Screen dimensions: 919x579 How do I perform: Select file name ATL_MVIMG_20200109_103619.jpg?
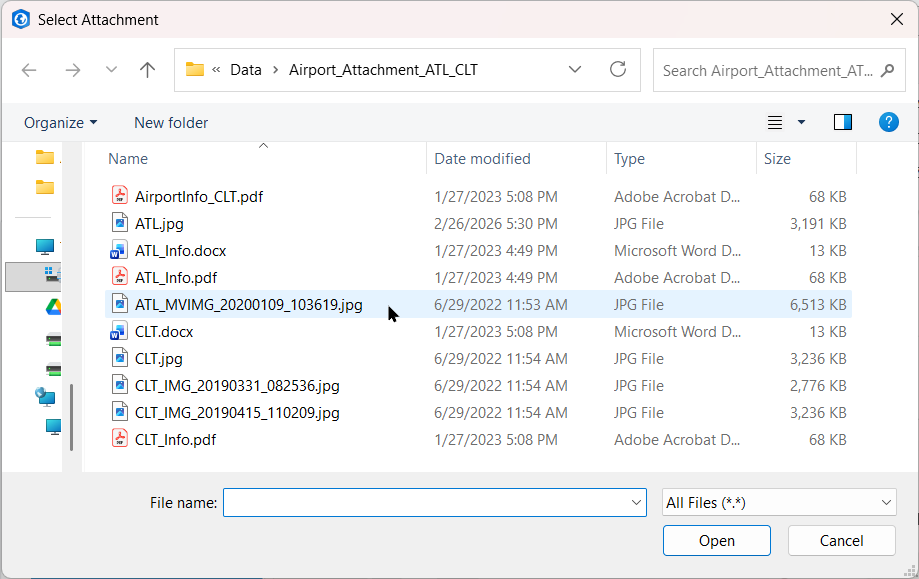tap(249, 305)
